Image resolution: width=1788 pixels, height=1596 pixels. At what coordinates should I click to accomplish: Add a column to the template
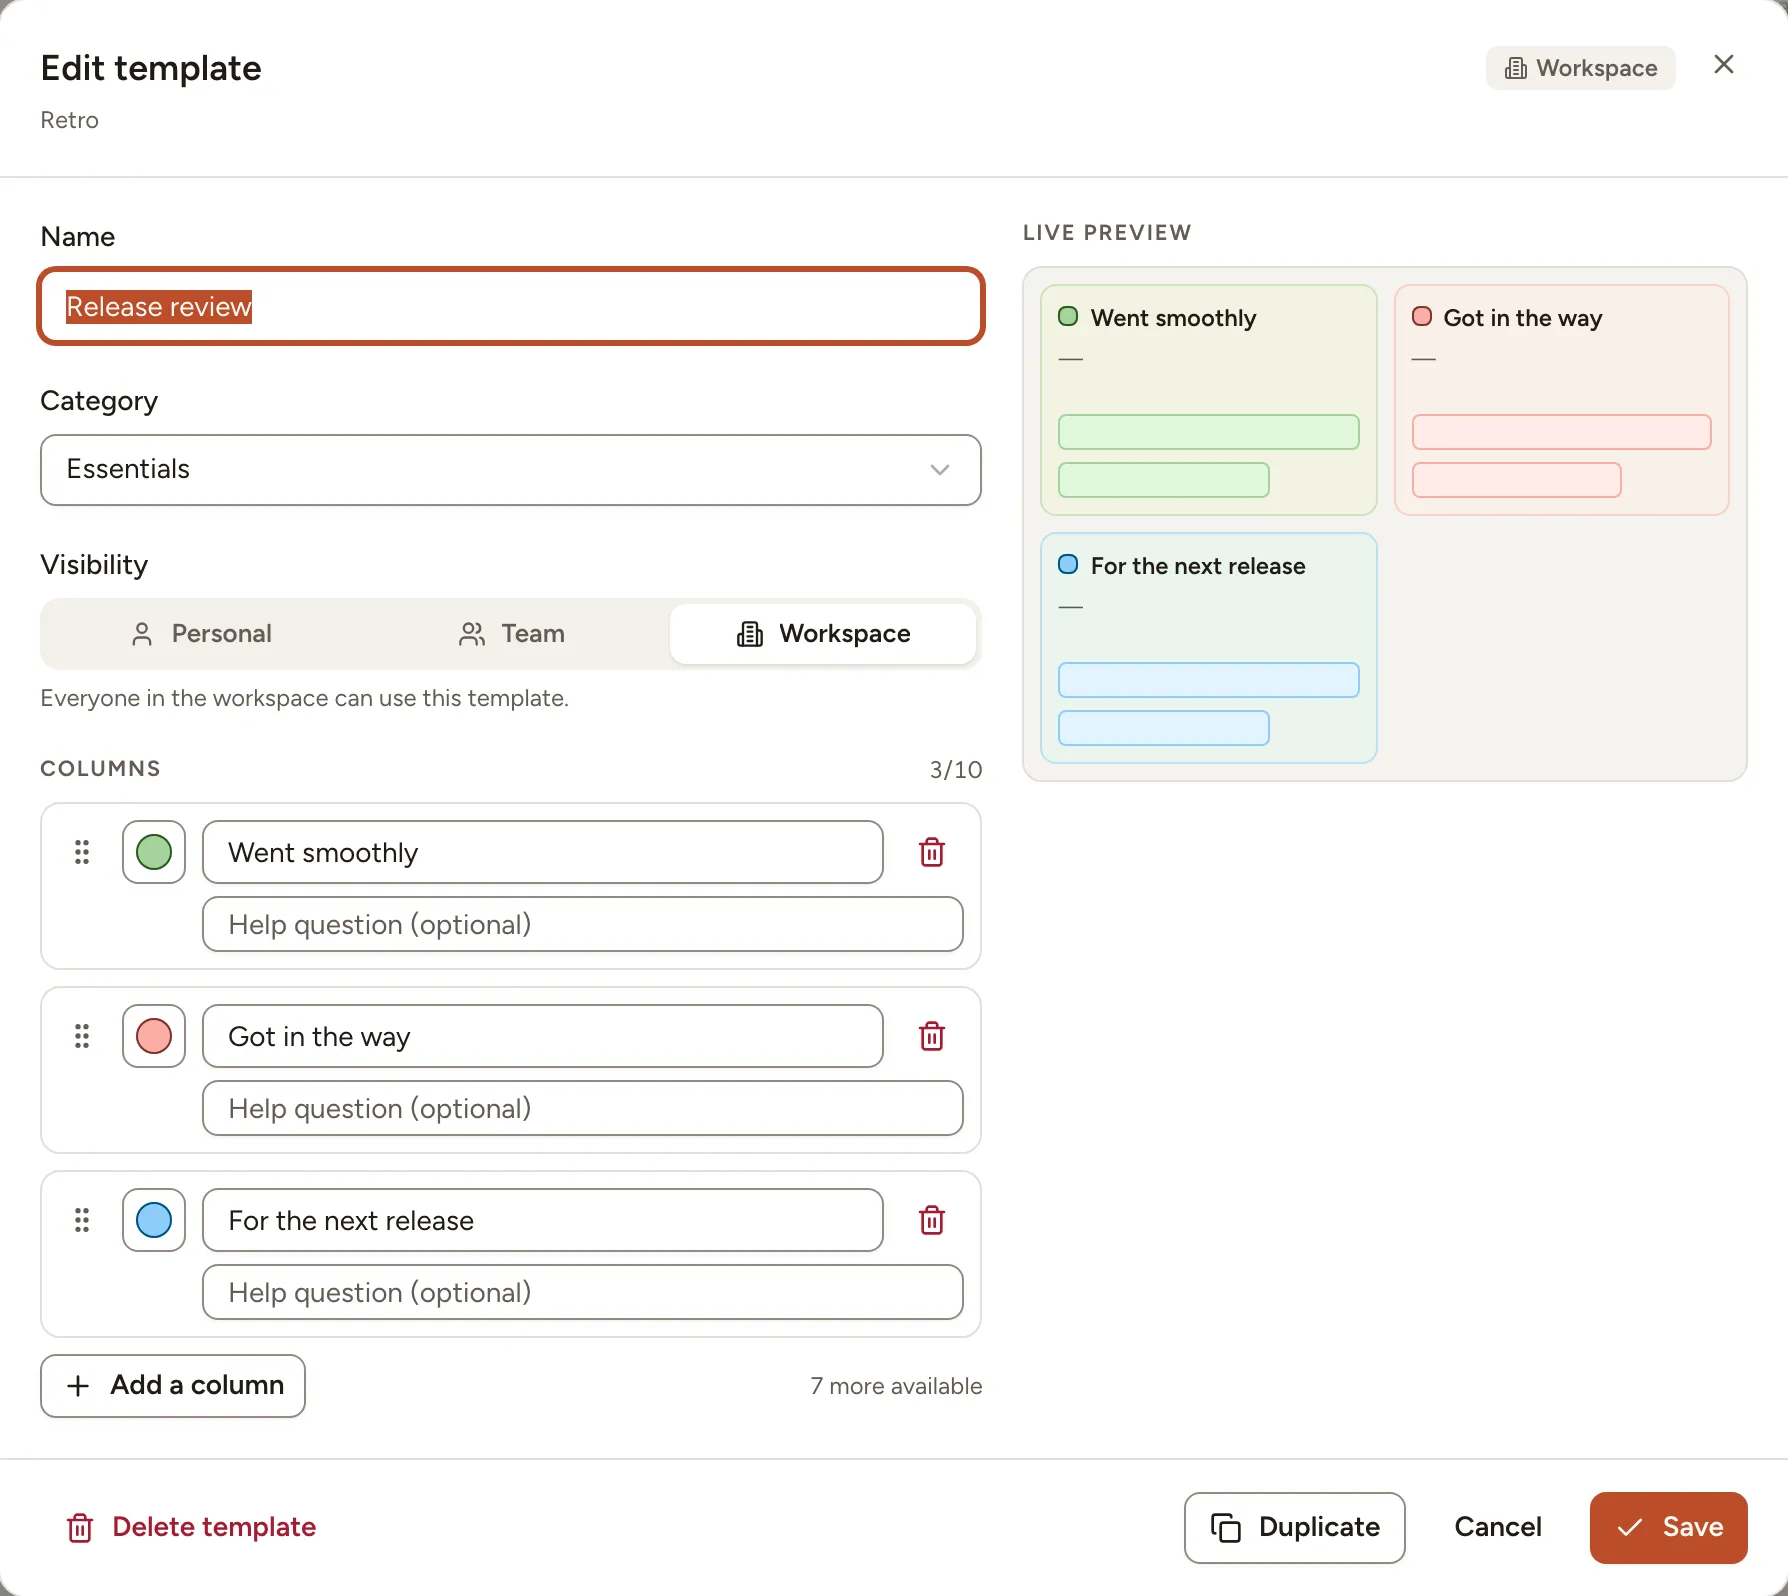pyautogui.click(x=173, y=1386)
